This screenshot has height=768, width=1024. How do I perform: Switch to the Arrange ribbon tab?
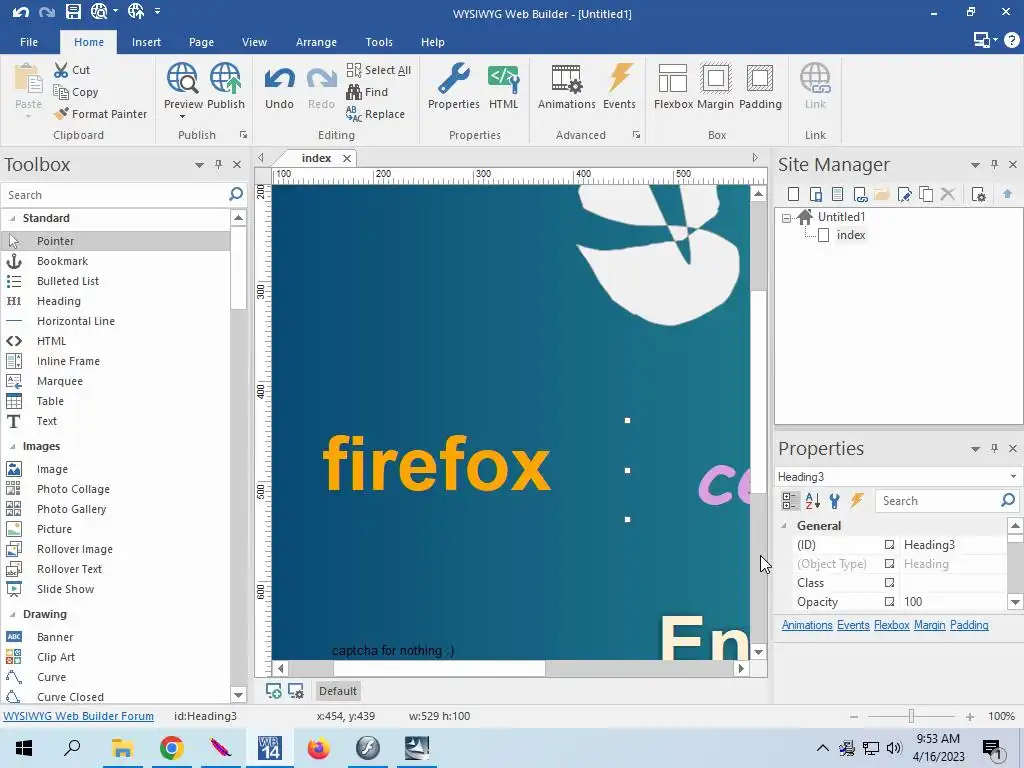316,42
